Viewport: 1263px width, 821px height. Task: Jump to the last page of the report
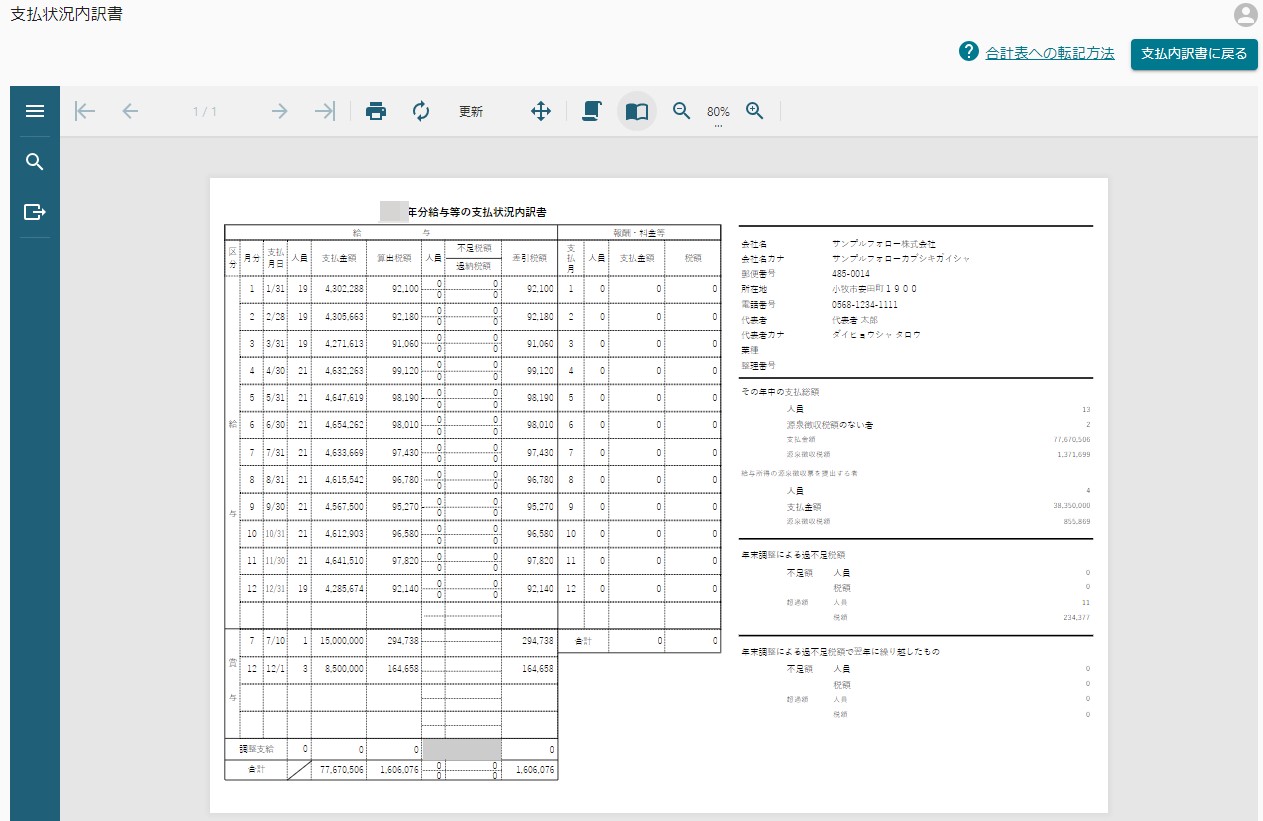325,111
